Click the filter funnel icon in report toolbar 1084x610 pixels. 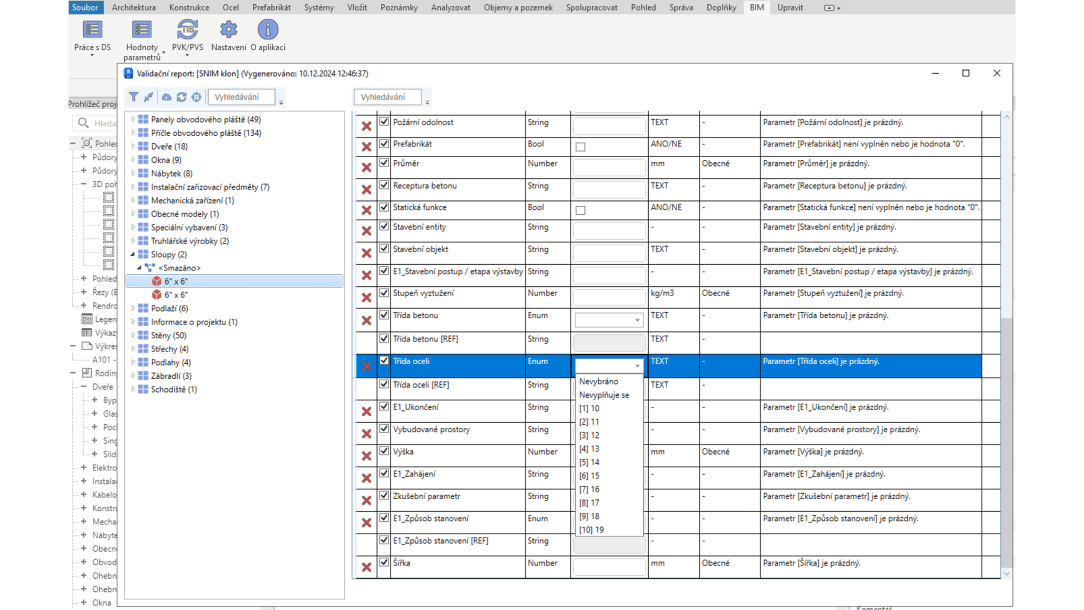(x=133, y=97)
